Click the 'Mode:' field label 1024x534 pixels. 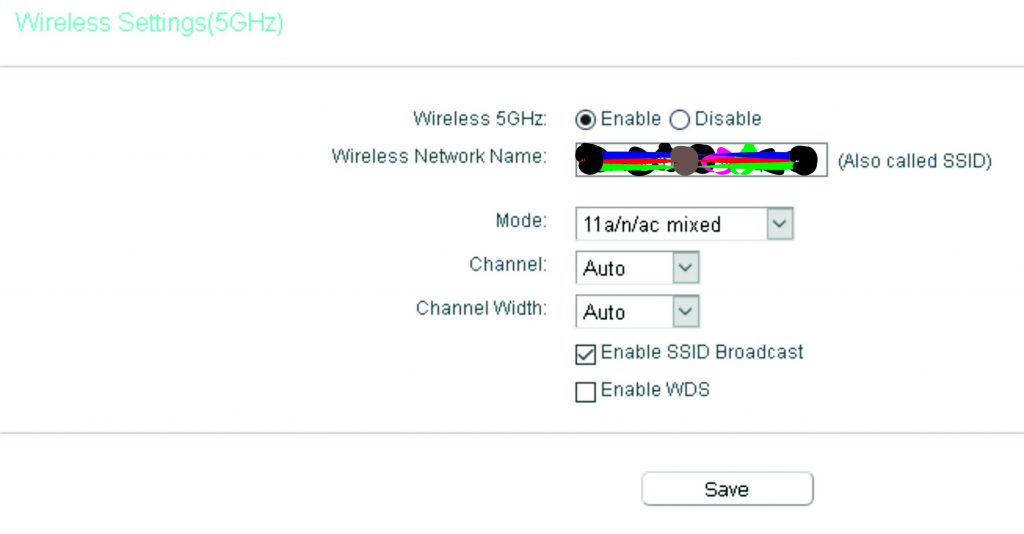521,221
